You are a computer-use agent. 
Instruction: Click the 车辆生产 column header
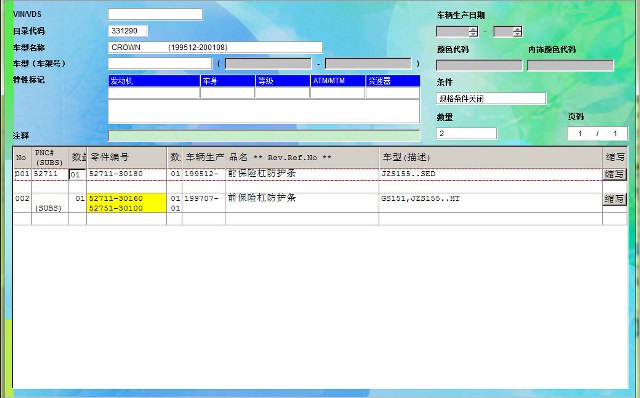(204, 157)
